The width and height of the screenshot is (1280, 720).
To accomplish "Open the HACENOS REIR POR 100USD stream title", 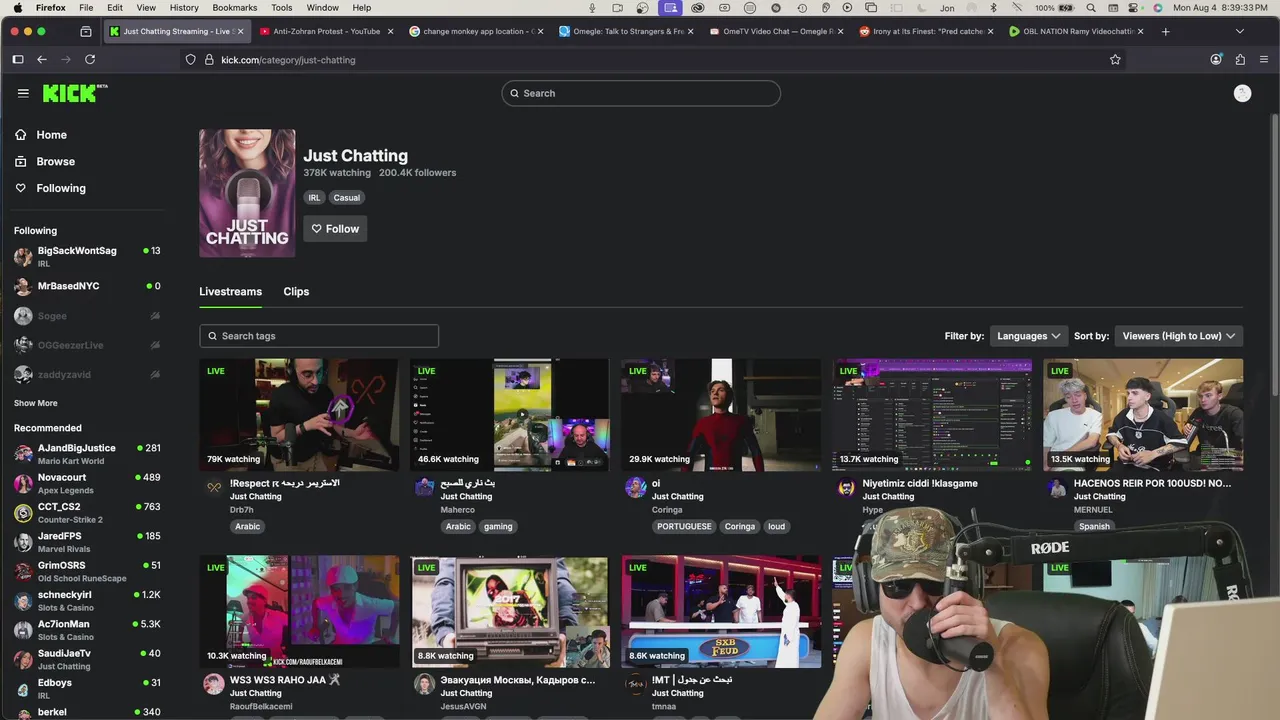I will 1152,483.
